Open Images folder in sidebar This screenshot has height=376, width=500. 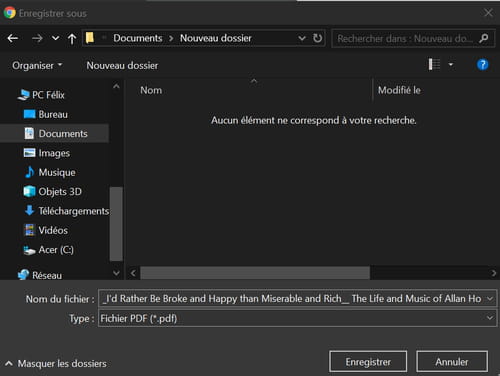tap(54, 153)
